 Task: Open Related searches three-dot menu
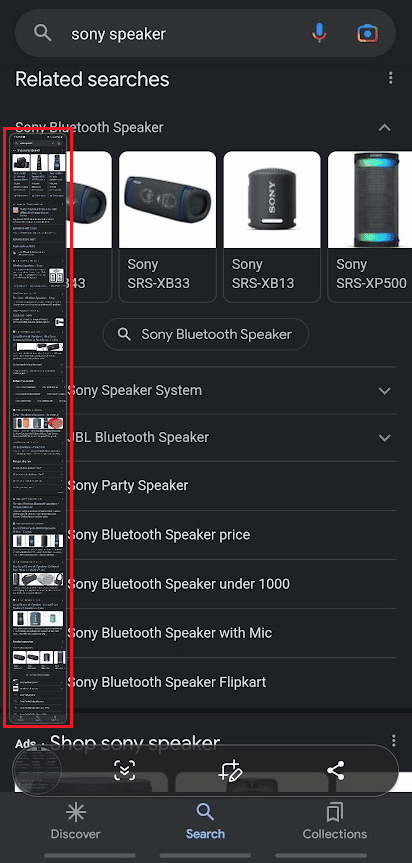[x=391, y=78]
